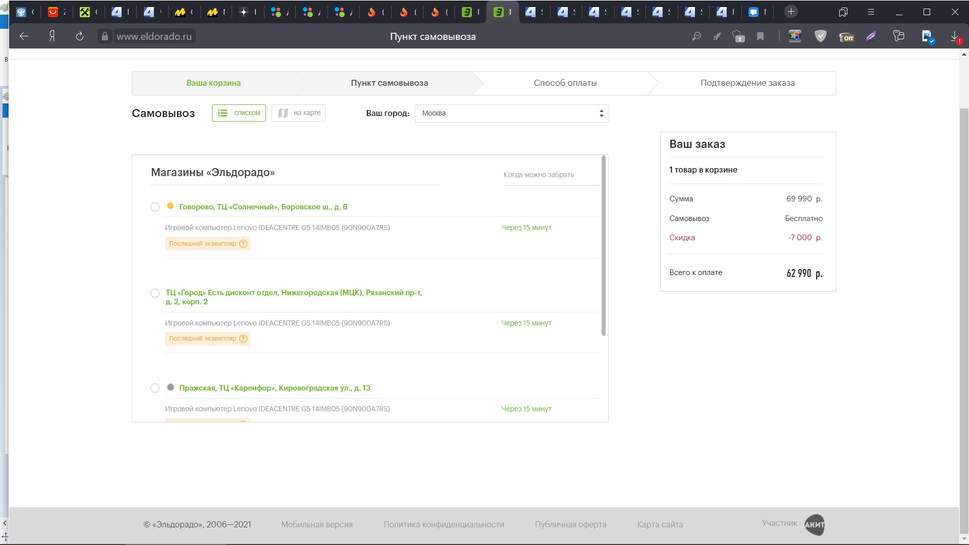Click the store list vertical scrollbar
Screen dimensions: 969x545
click(x=603, y=245)
